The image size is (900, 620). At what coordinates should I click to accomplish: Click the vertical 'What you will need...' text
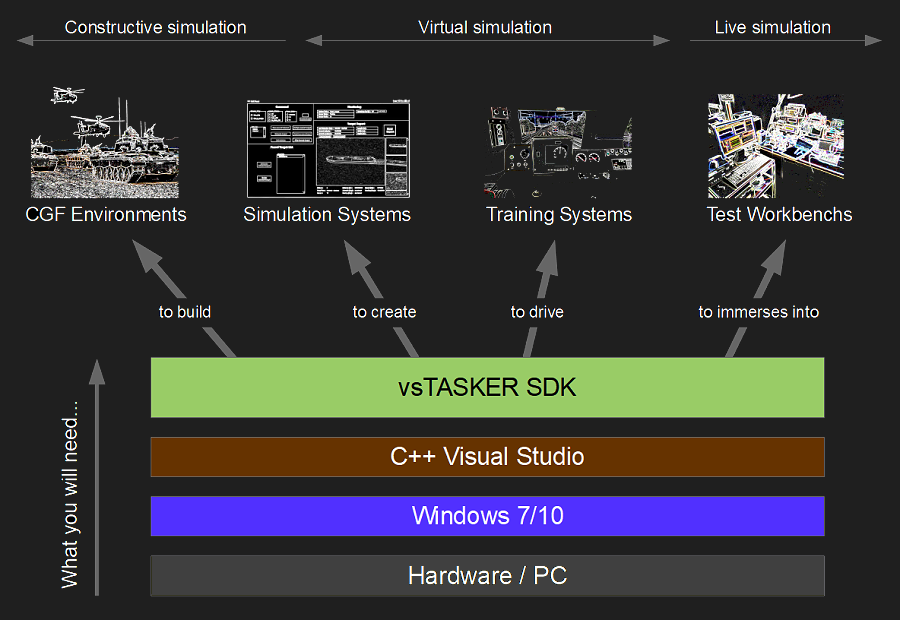click(x=69, y=495)
